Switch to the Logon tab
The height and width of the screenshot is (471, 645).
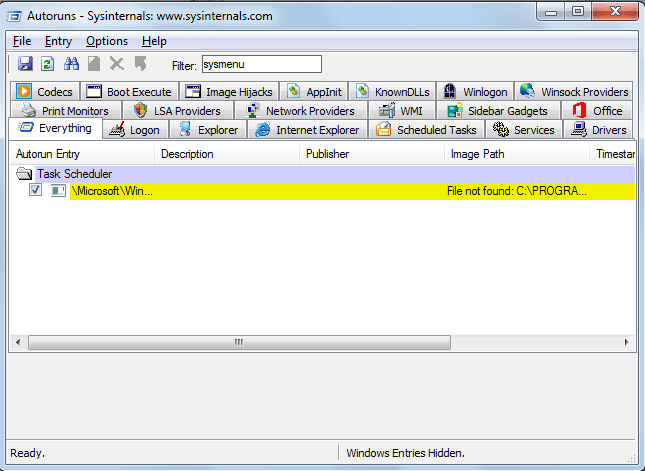(x=135, y=130)
